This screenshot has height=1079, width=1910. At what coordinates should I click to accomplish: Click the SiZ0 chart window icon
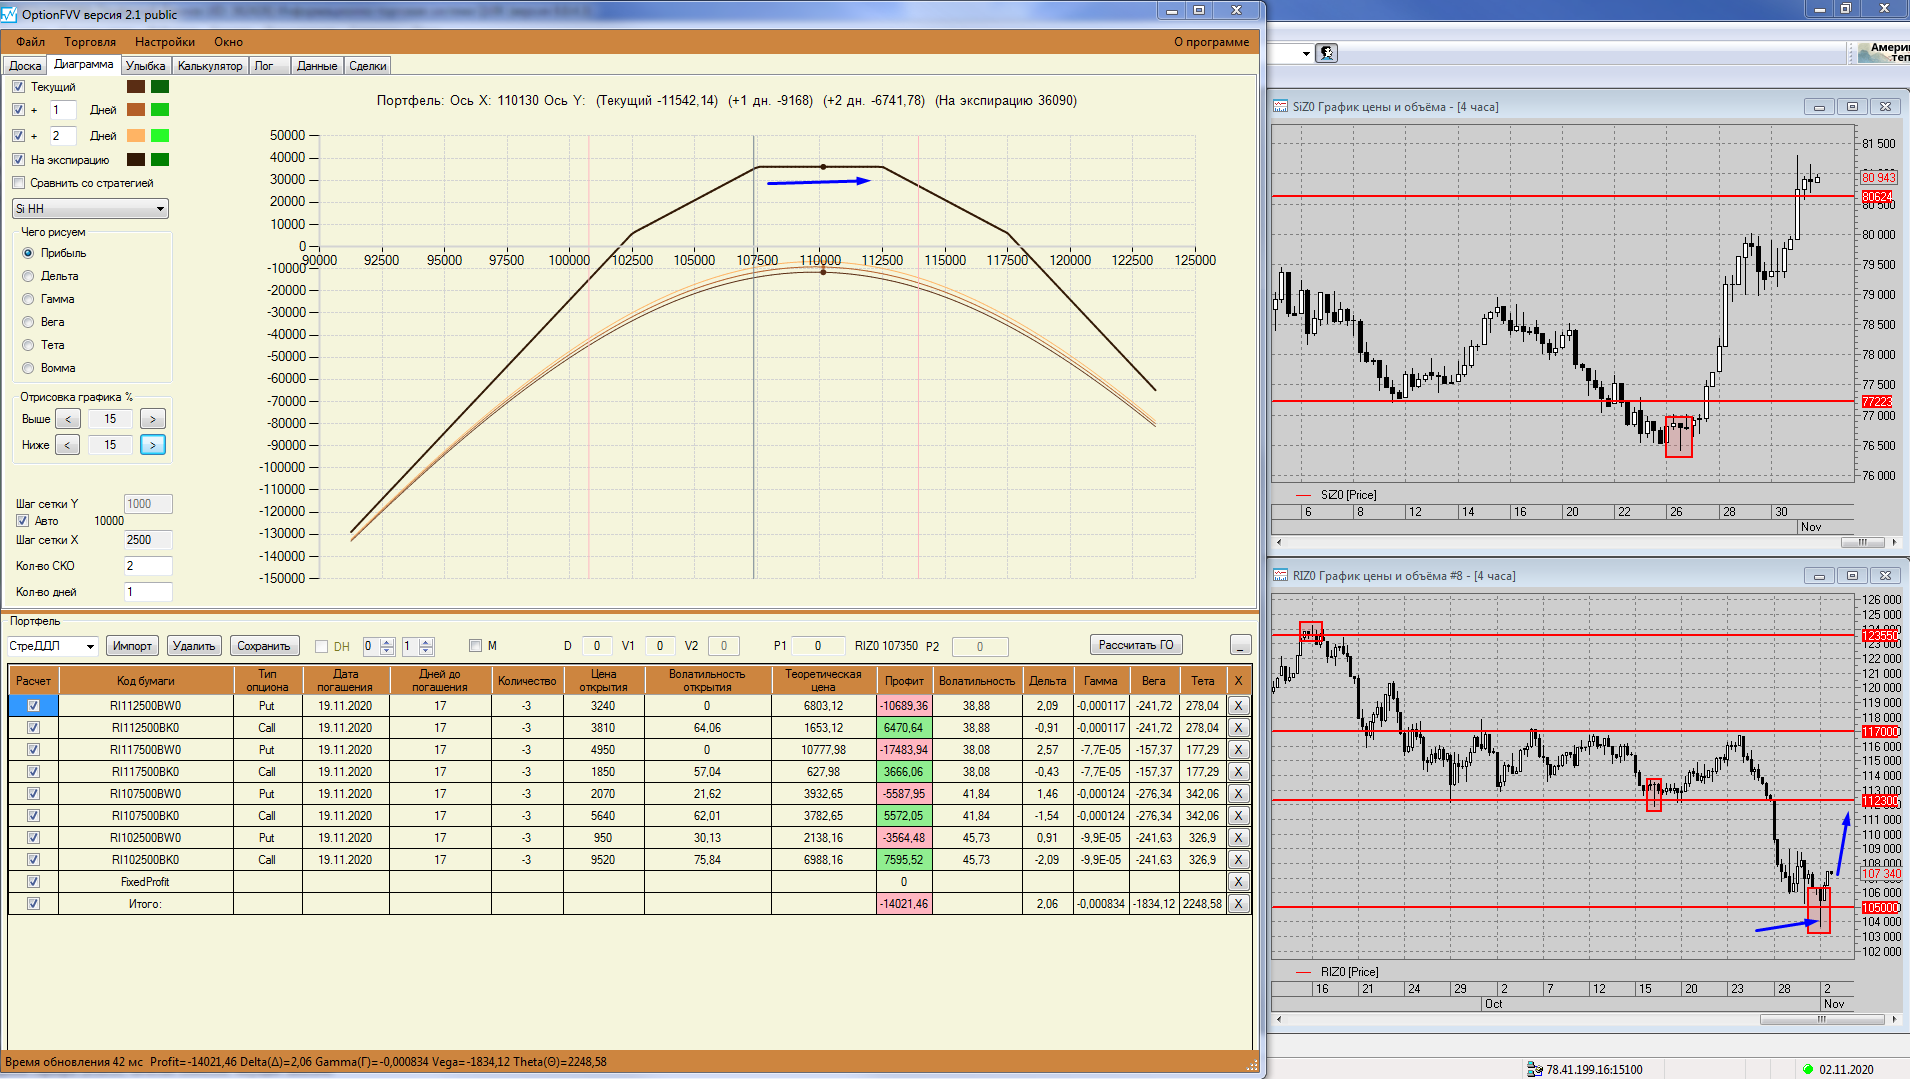pos(1280,107)
